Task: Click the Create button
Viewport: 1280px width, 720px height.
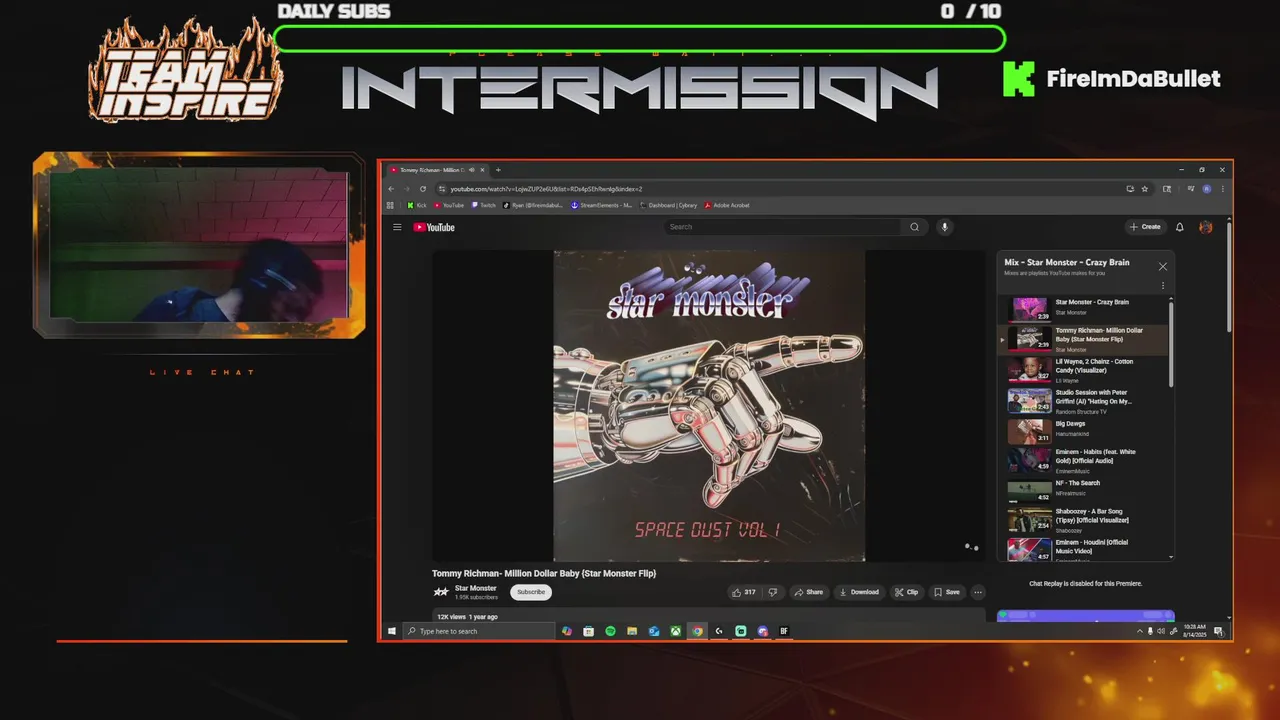Action: [1146, 227]
